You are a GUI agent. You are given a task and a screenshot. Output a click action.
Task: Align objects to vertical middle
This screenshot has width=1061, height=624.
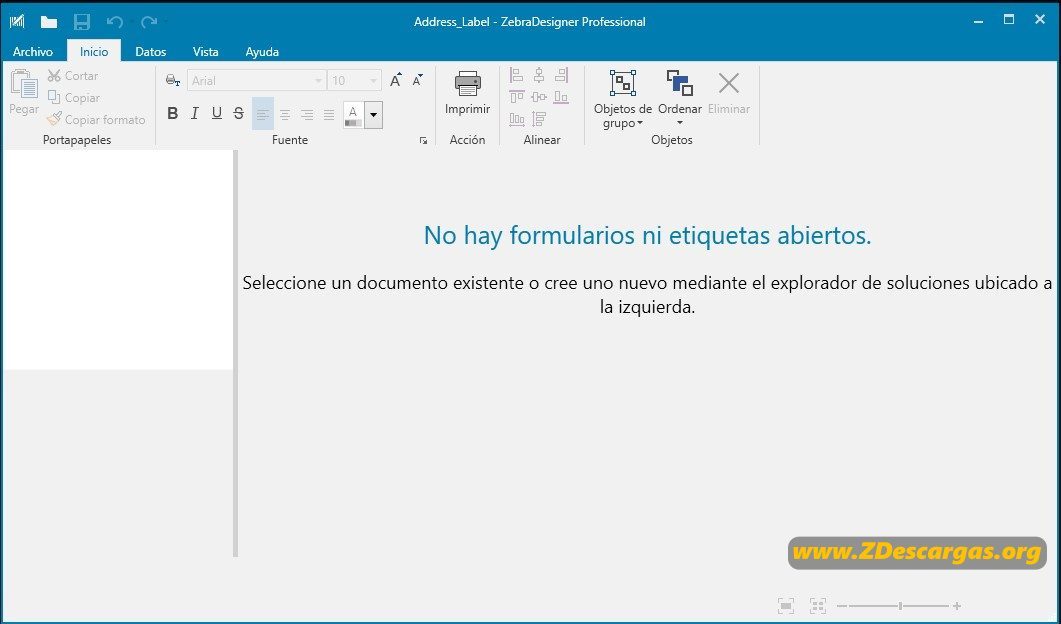click(x=539, y=97)
